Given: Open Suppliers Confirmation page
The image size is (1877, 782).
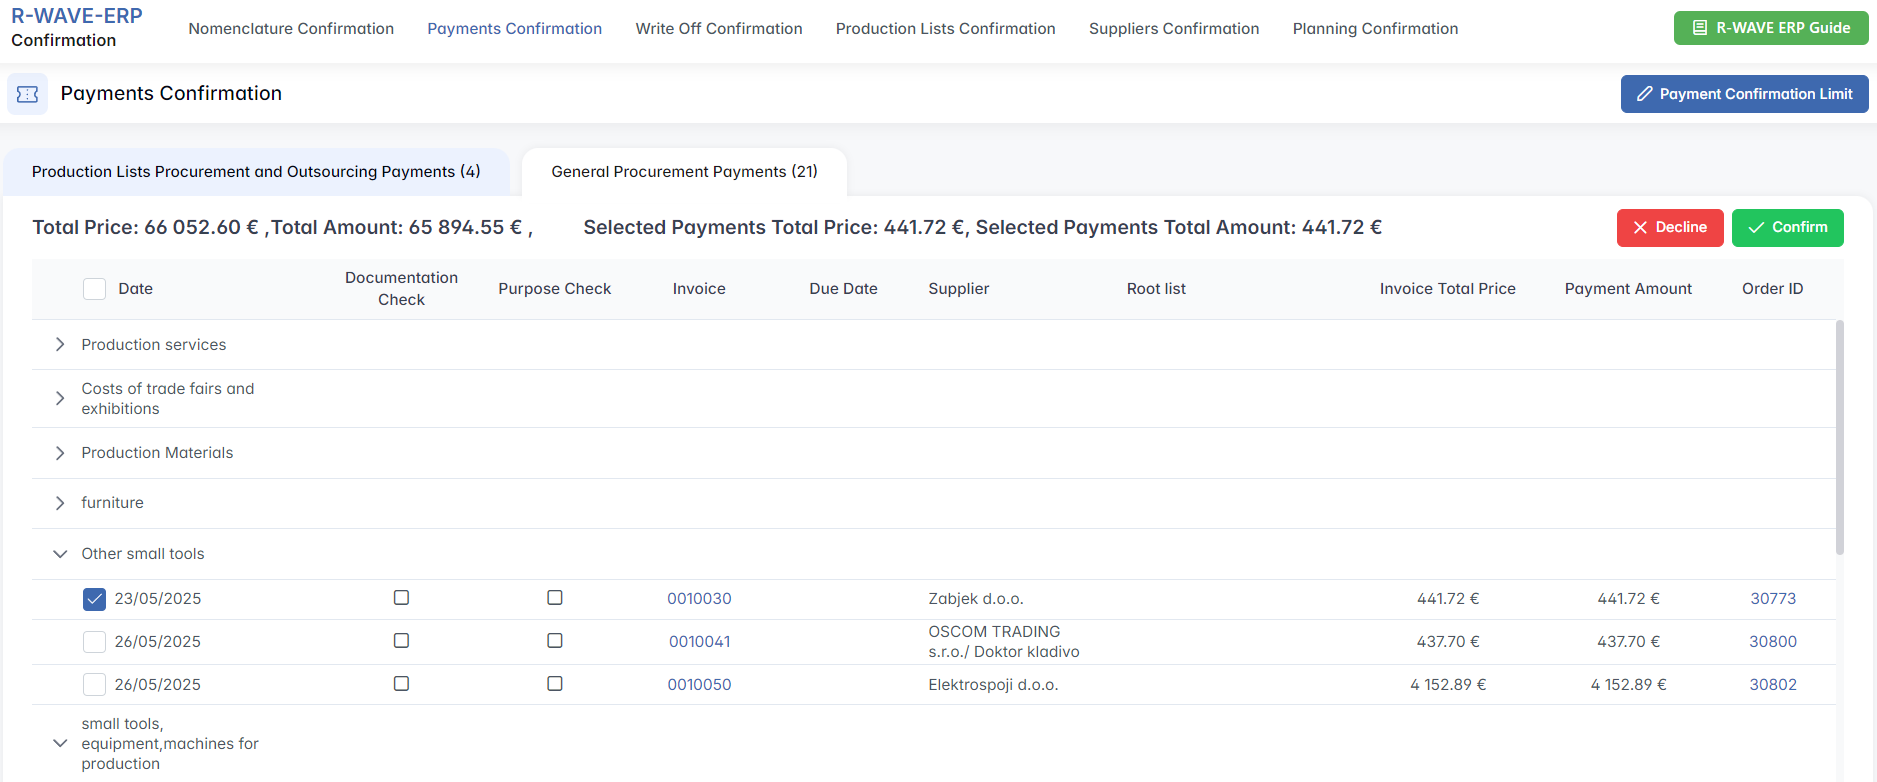Looking at the screenshot, I should (1173, 29).
